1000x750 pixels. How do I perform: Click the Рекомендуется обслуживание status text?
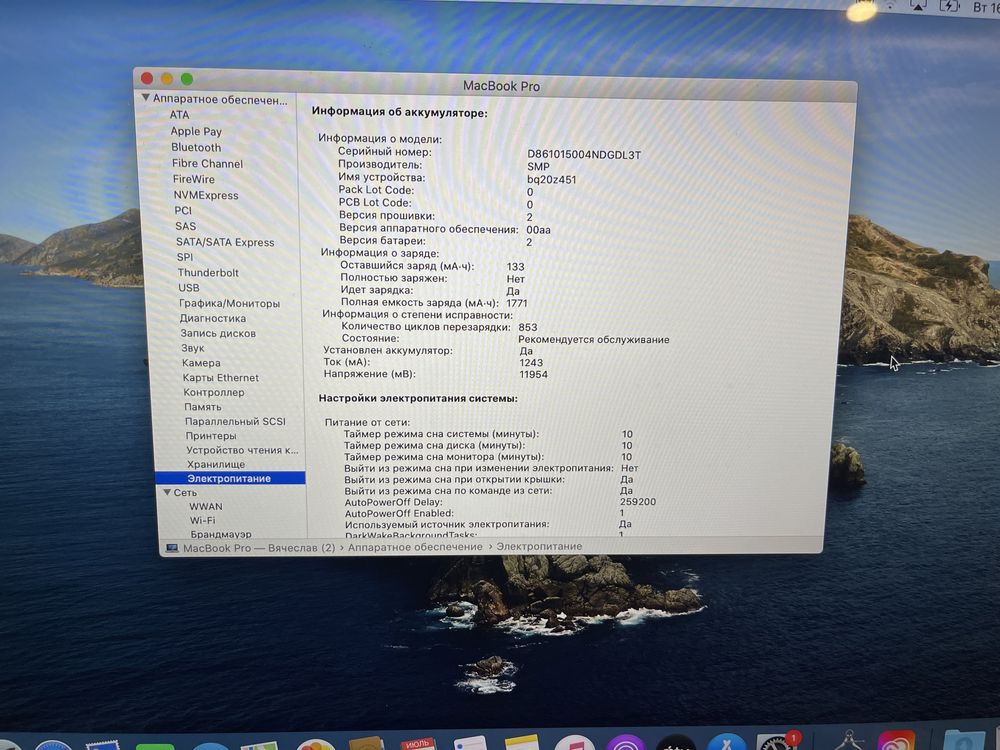click(594, 339)
